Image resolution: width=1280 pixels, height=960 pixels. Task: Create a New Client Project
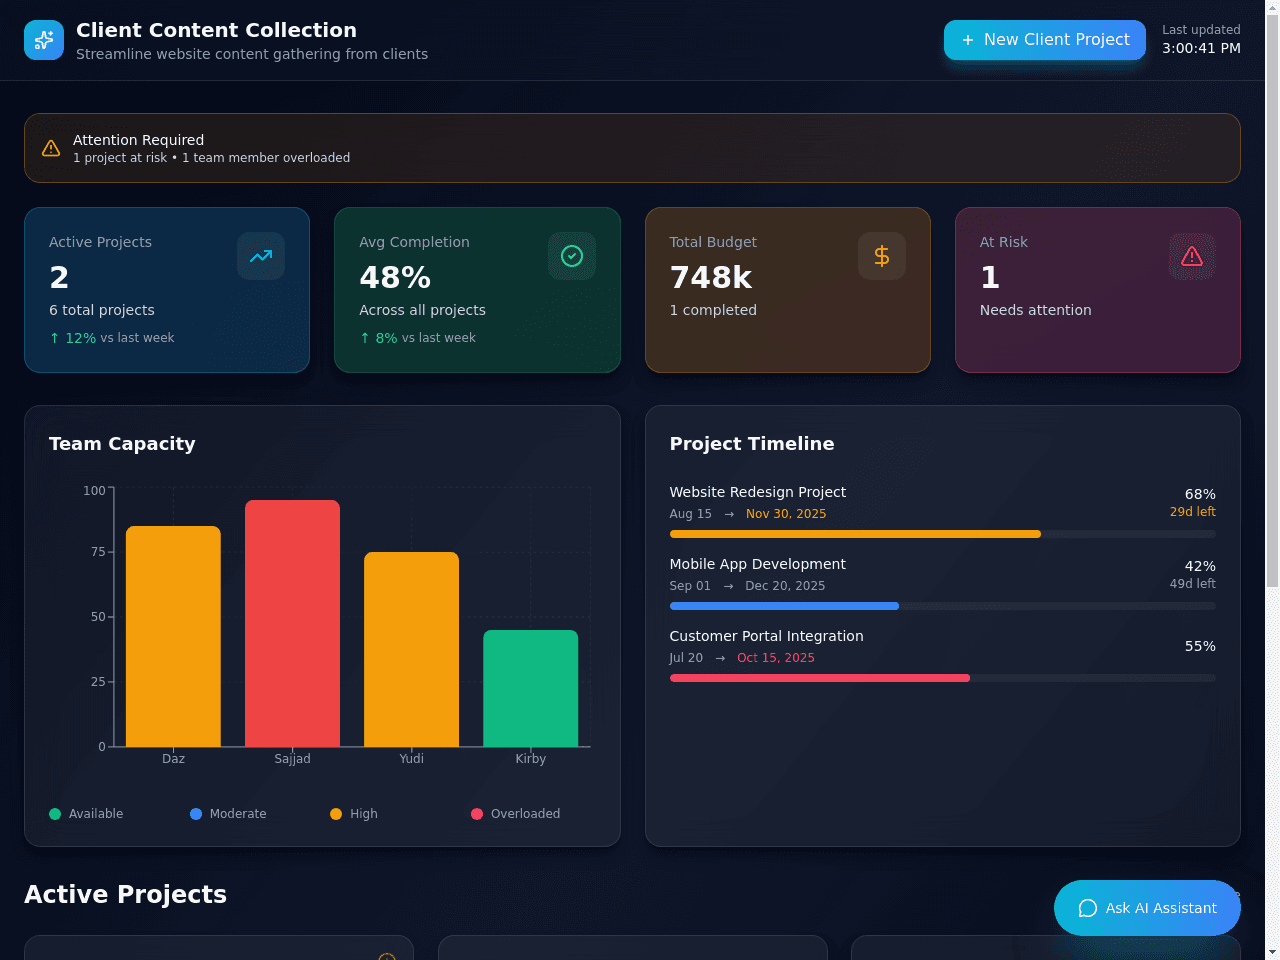(x=1045, y=40)
